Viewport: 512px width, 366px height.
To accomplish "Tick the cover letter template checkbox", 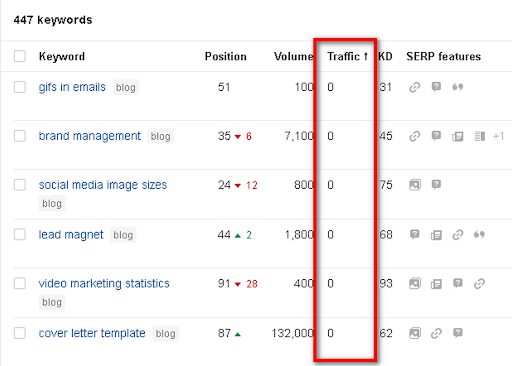I will [20, 333].
